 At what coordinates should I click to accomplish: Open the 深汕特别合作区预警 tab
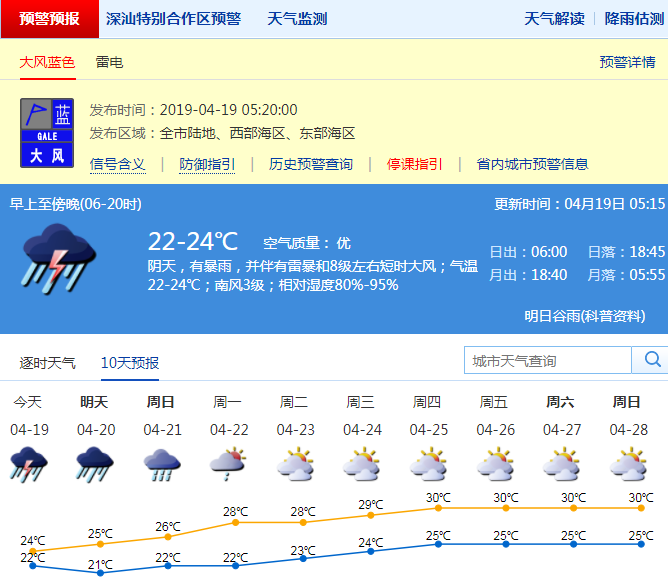(x=173, y=19)
